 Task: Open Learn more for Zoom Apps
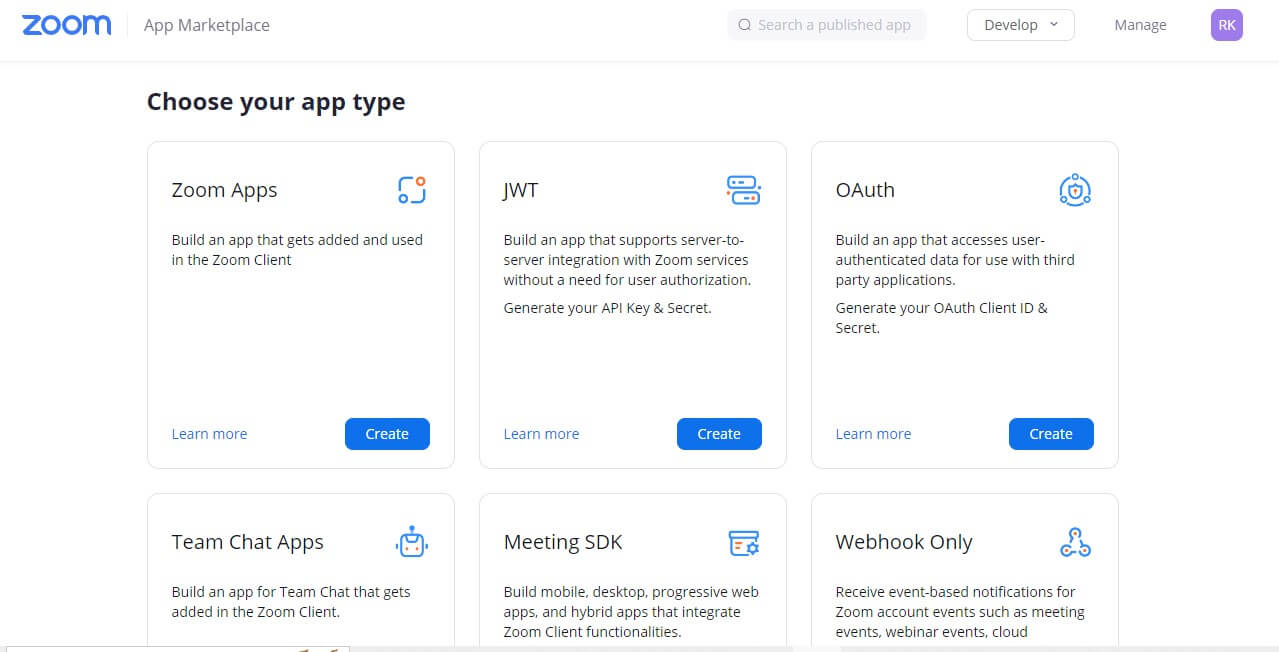209,434
